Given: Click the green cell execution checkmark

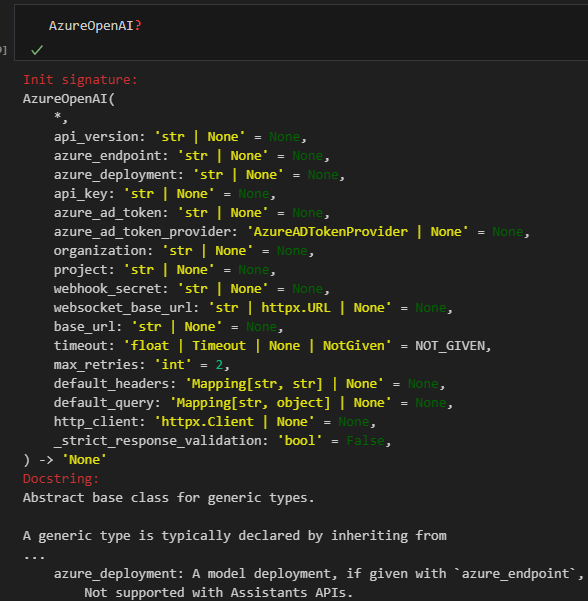Looking at the screenshot, I should (37, 50).
